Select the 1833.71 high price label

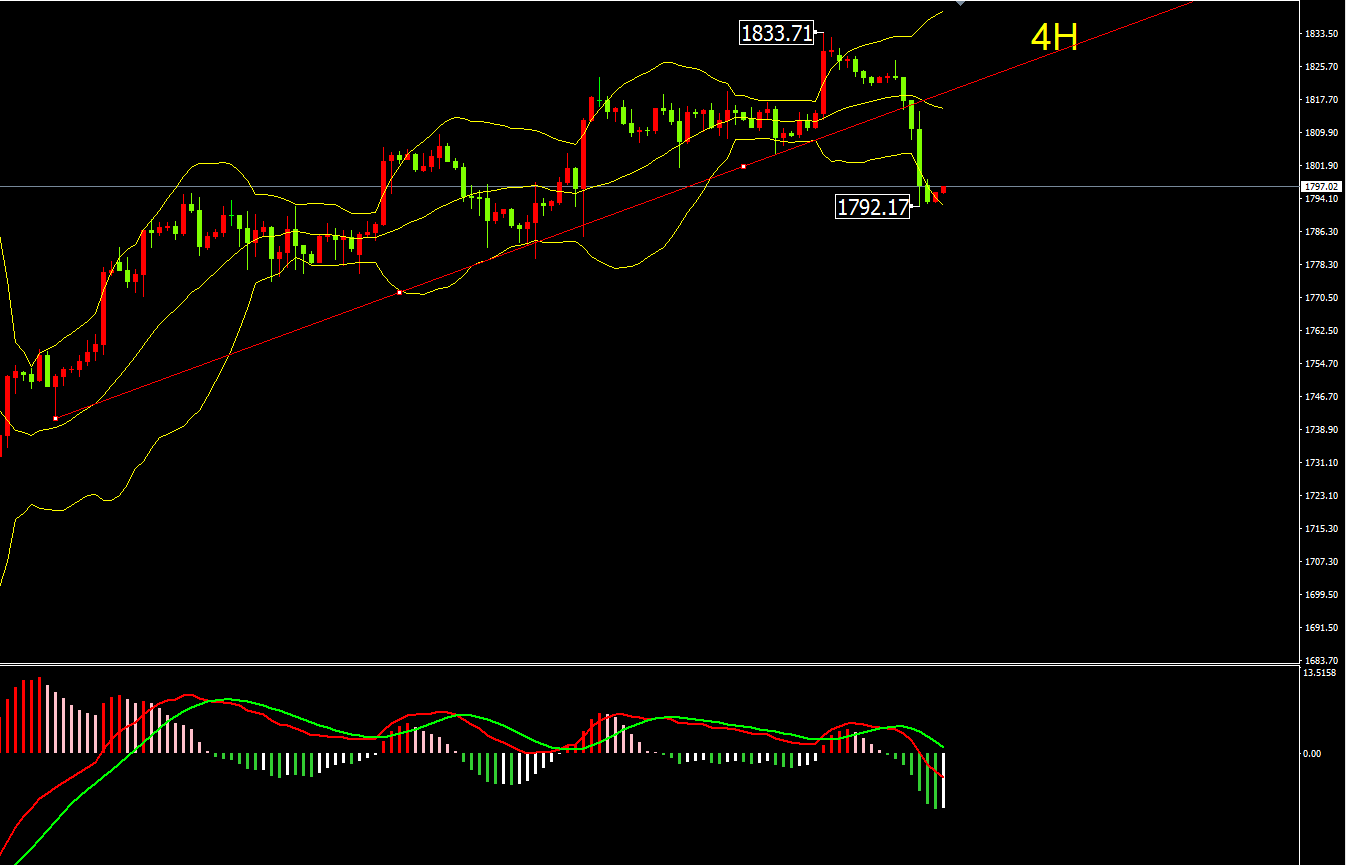(x=777, y=33)
